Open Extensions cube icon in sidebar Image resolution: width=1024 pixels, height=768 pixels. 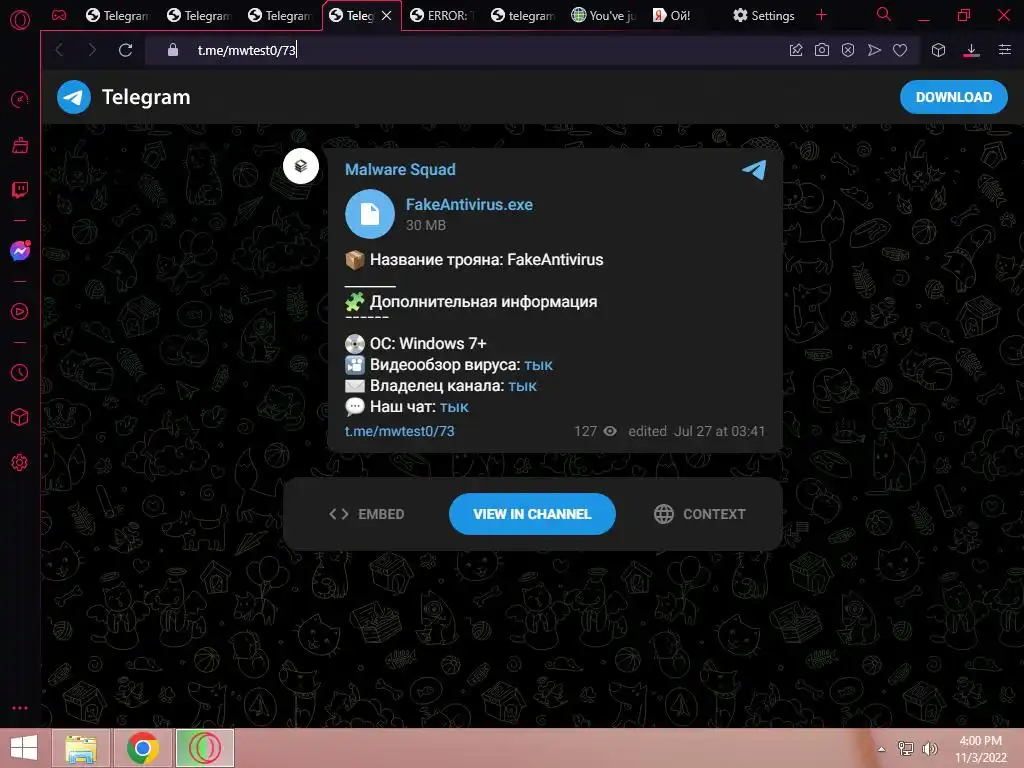[x=20, y=417]
